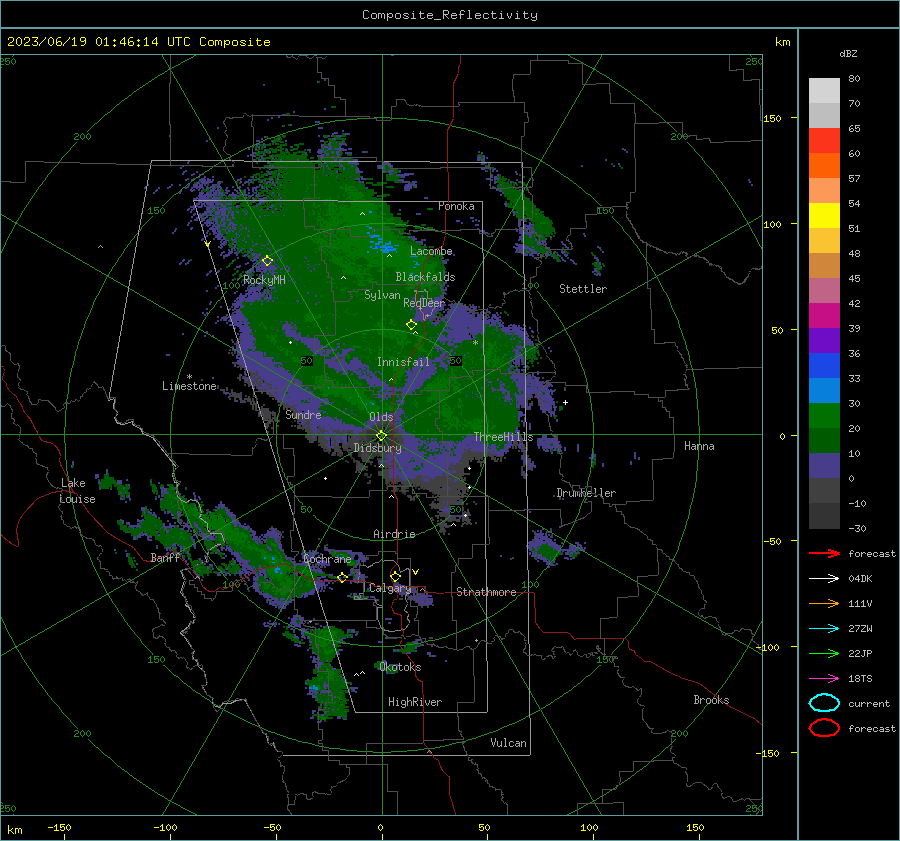Click the Sylvan label

click(382, 295)
